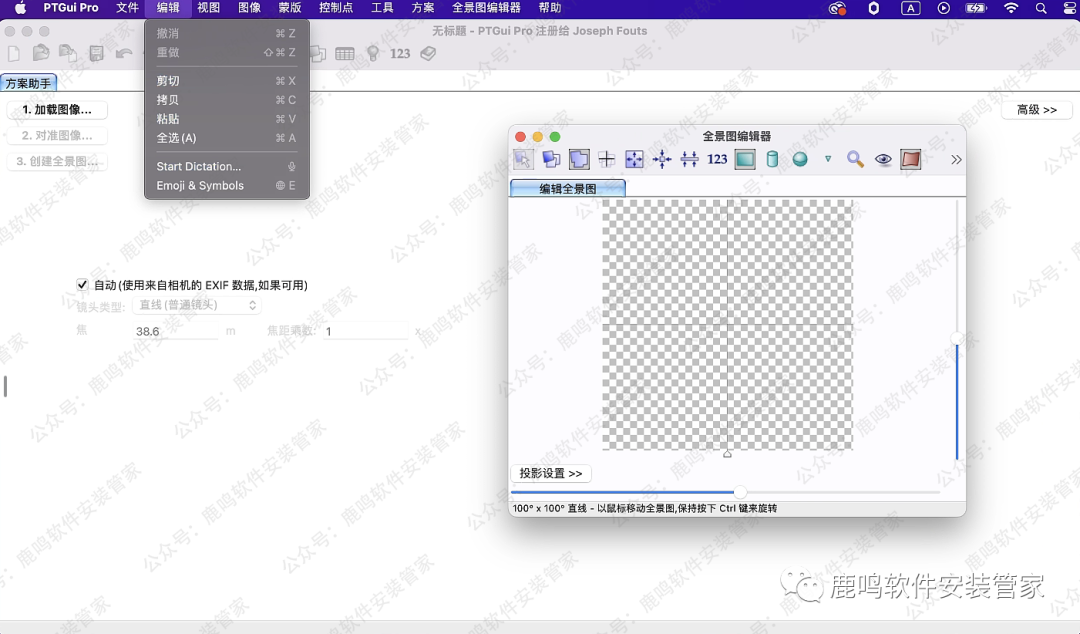
Task: Select the numeric control points (123) tool
Action: 715,159
